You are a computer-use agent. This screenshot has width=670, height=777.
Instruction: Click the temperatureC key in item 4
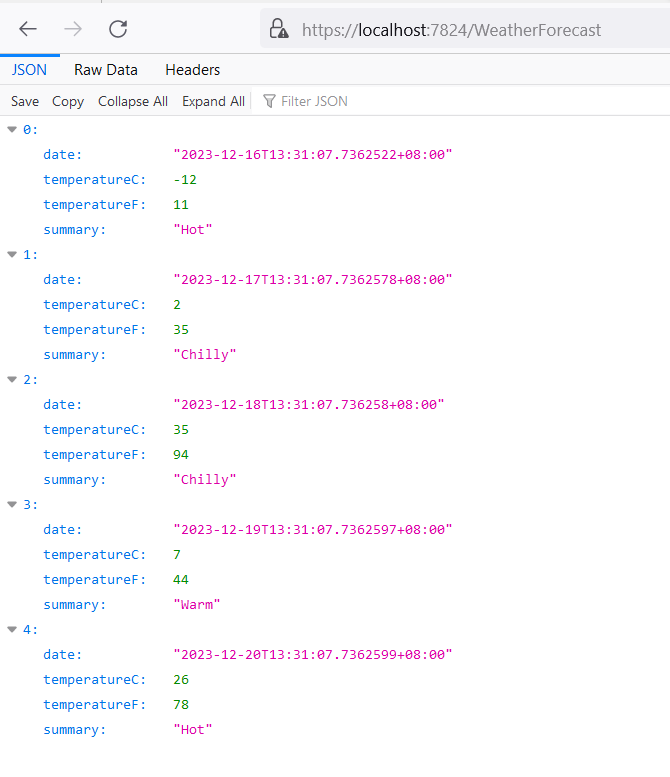coord(95,679)
